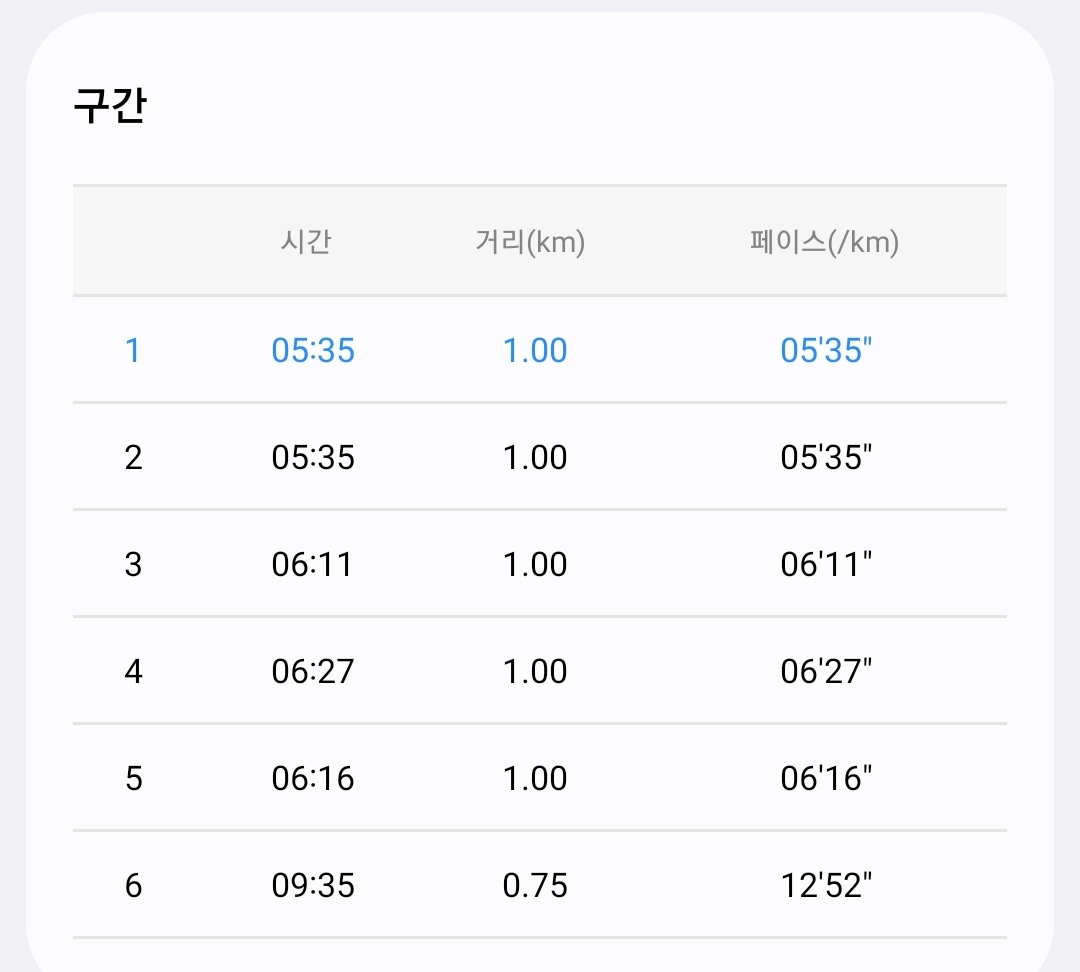The image size is (1080, 972).
Task: Tap the 06:16 time in lap 5
Action: (x=313, y=779)
